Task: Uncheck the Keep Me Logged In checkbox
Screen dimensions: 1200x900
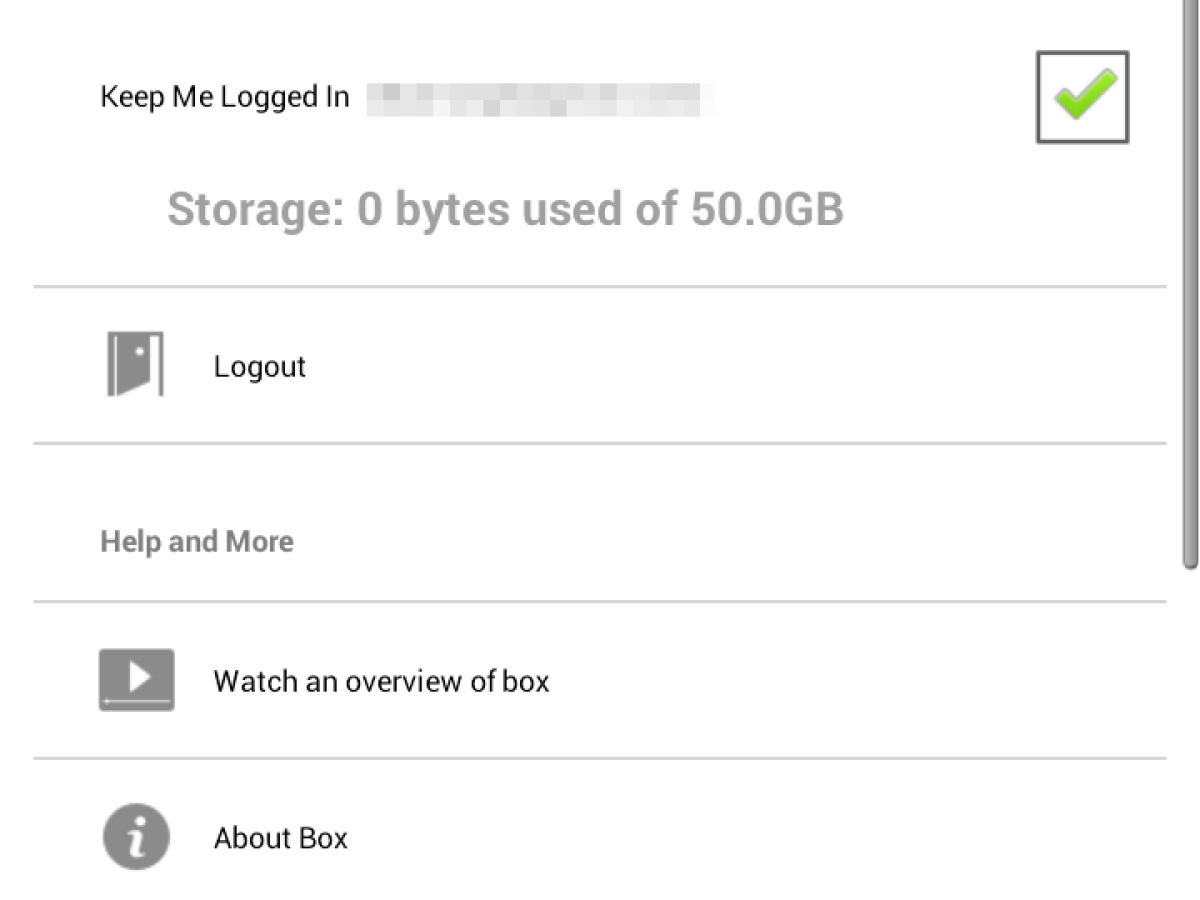Action: point(1082,98)
